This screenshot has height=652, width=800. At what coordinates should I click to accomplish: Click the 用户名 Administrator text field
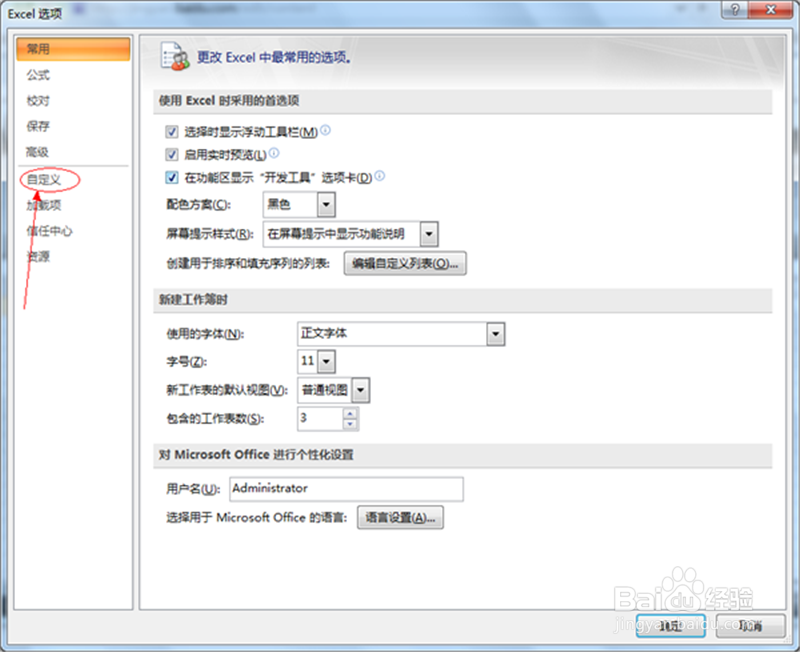tap(346, 489)
